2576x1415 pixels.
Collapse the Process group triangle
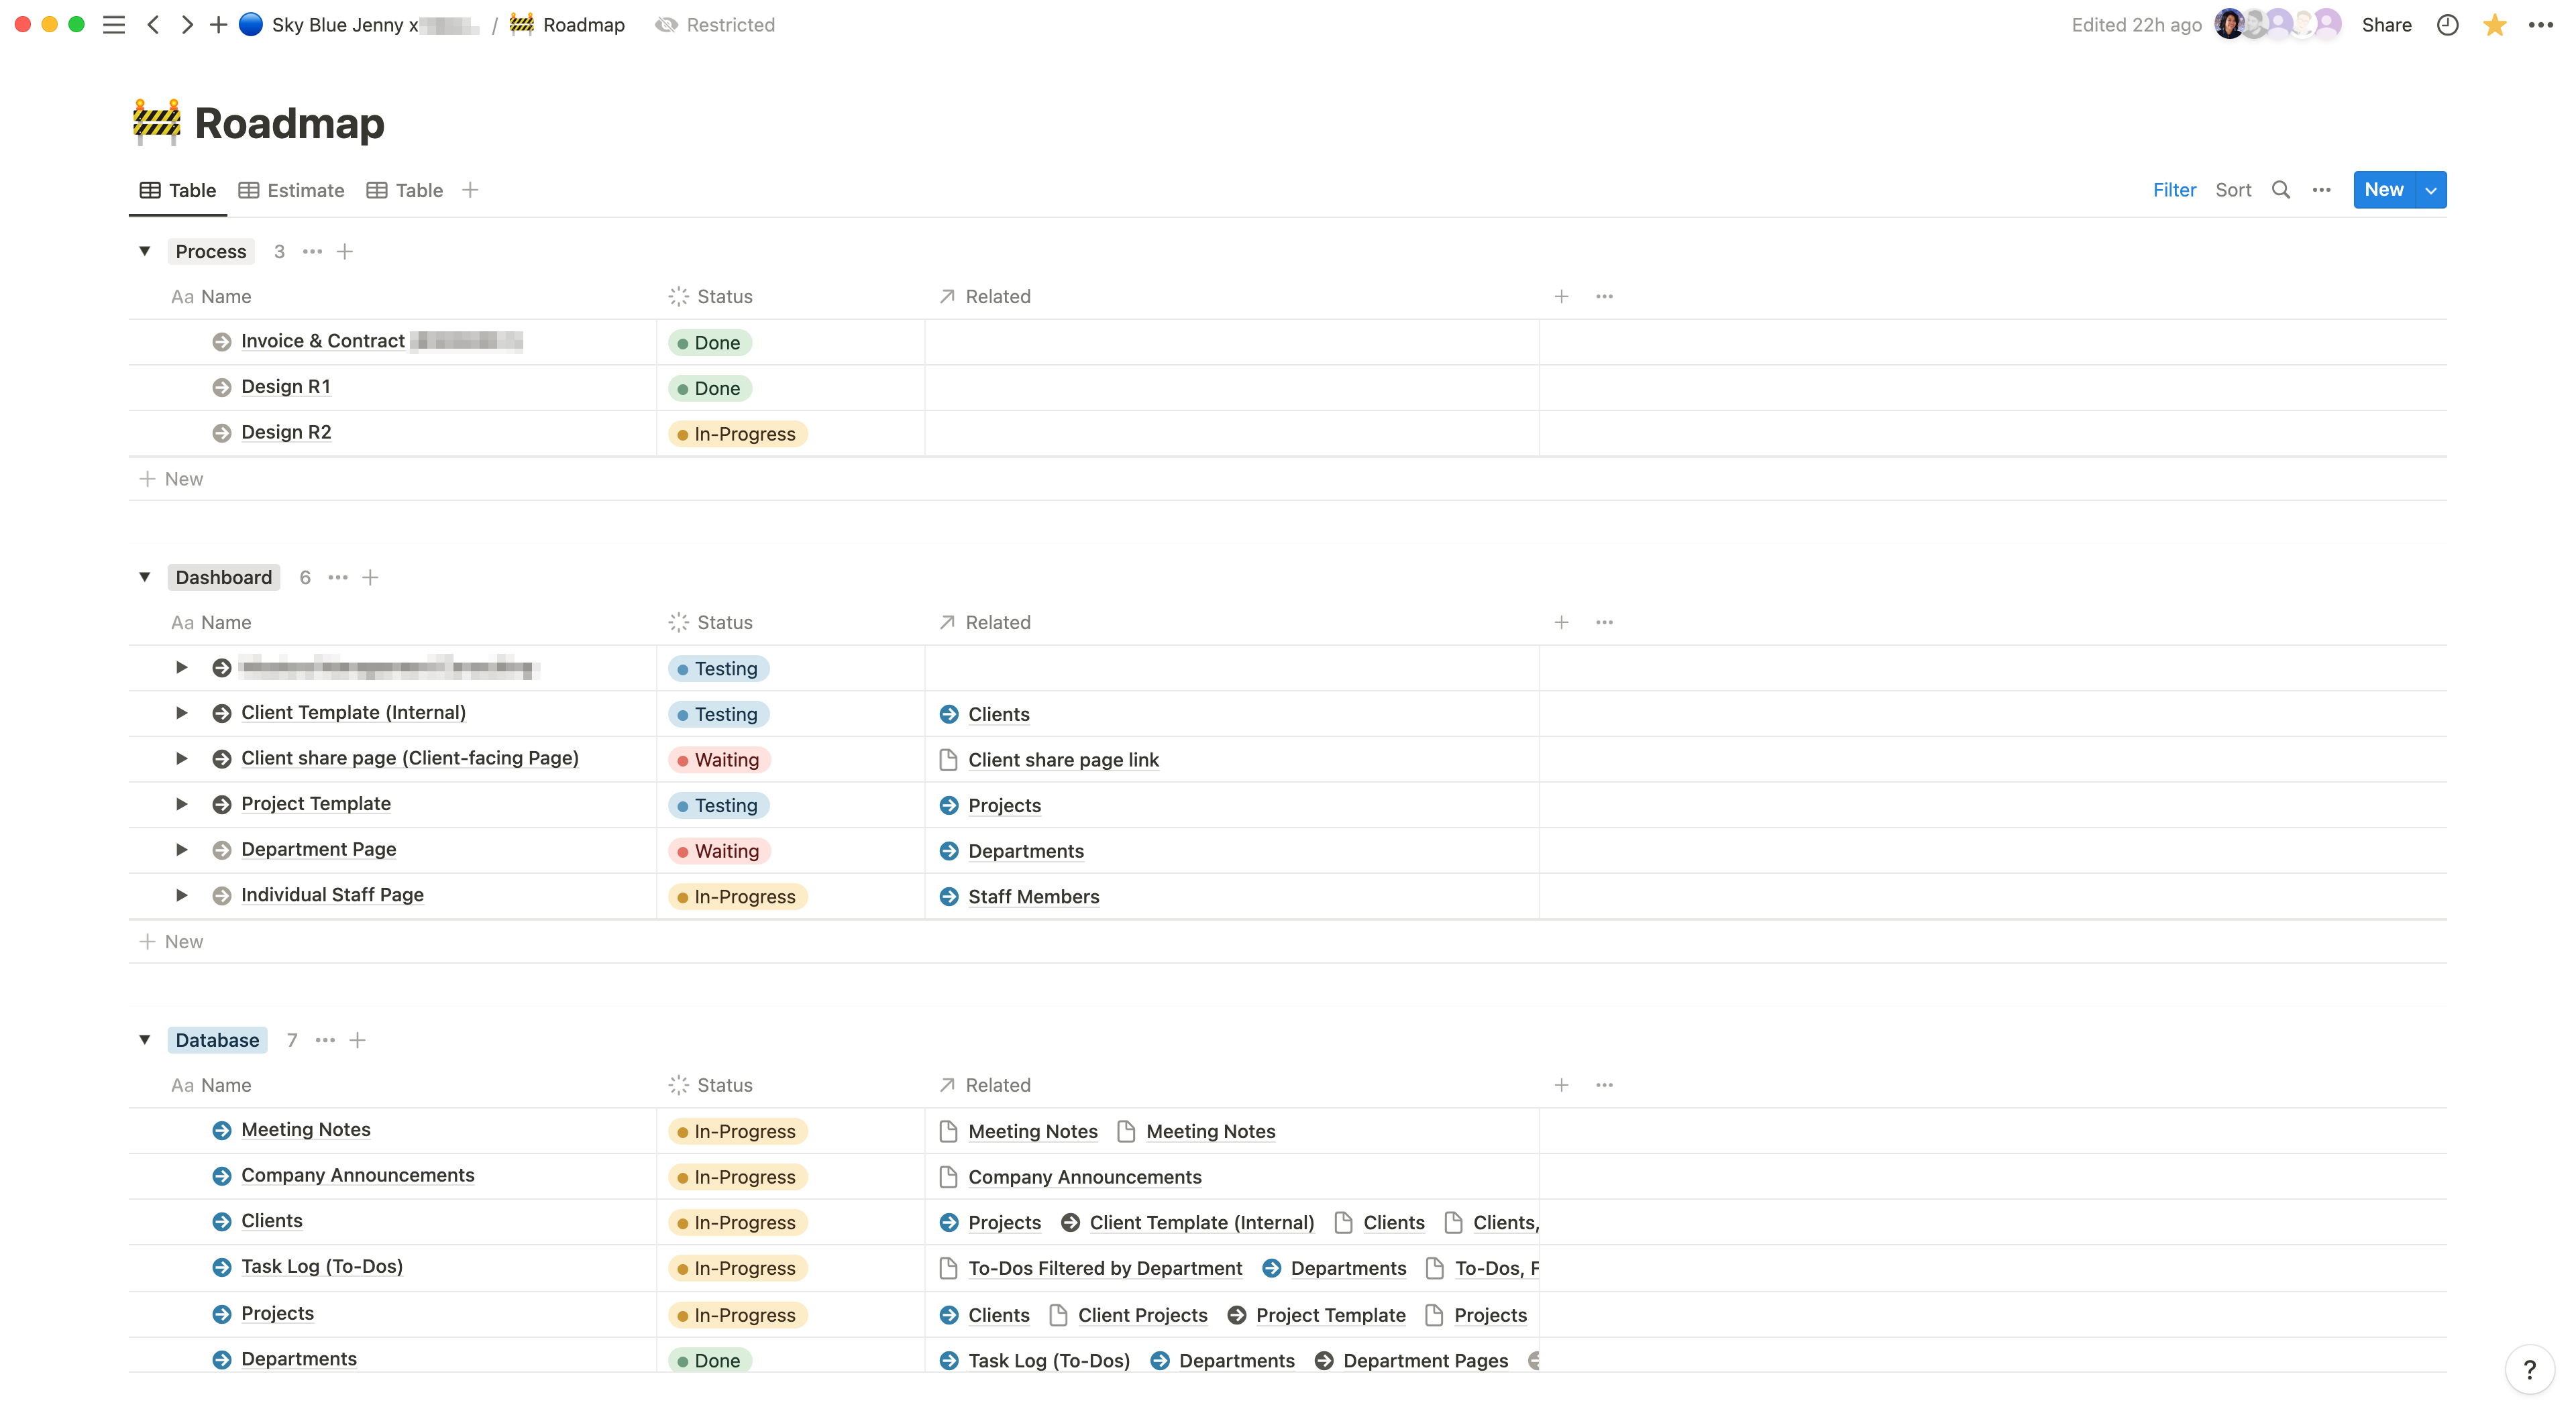145,251
